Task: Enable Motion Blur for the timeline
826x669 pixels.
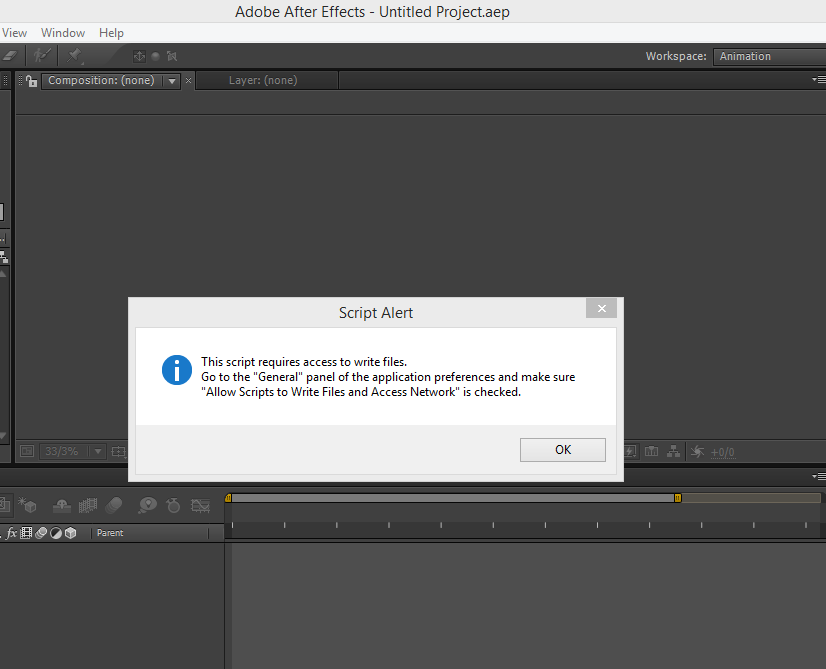Action: (114, 506)
